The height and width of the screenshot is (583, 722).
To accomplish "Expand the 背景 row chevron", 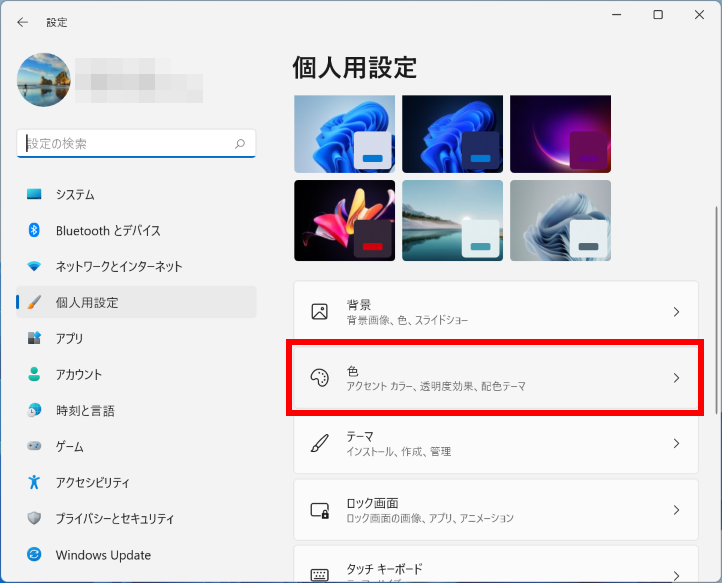I will point(676,312).
